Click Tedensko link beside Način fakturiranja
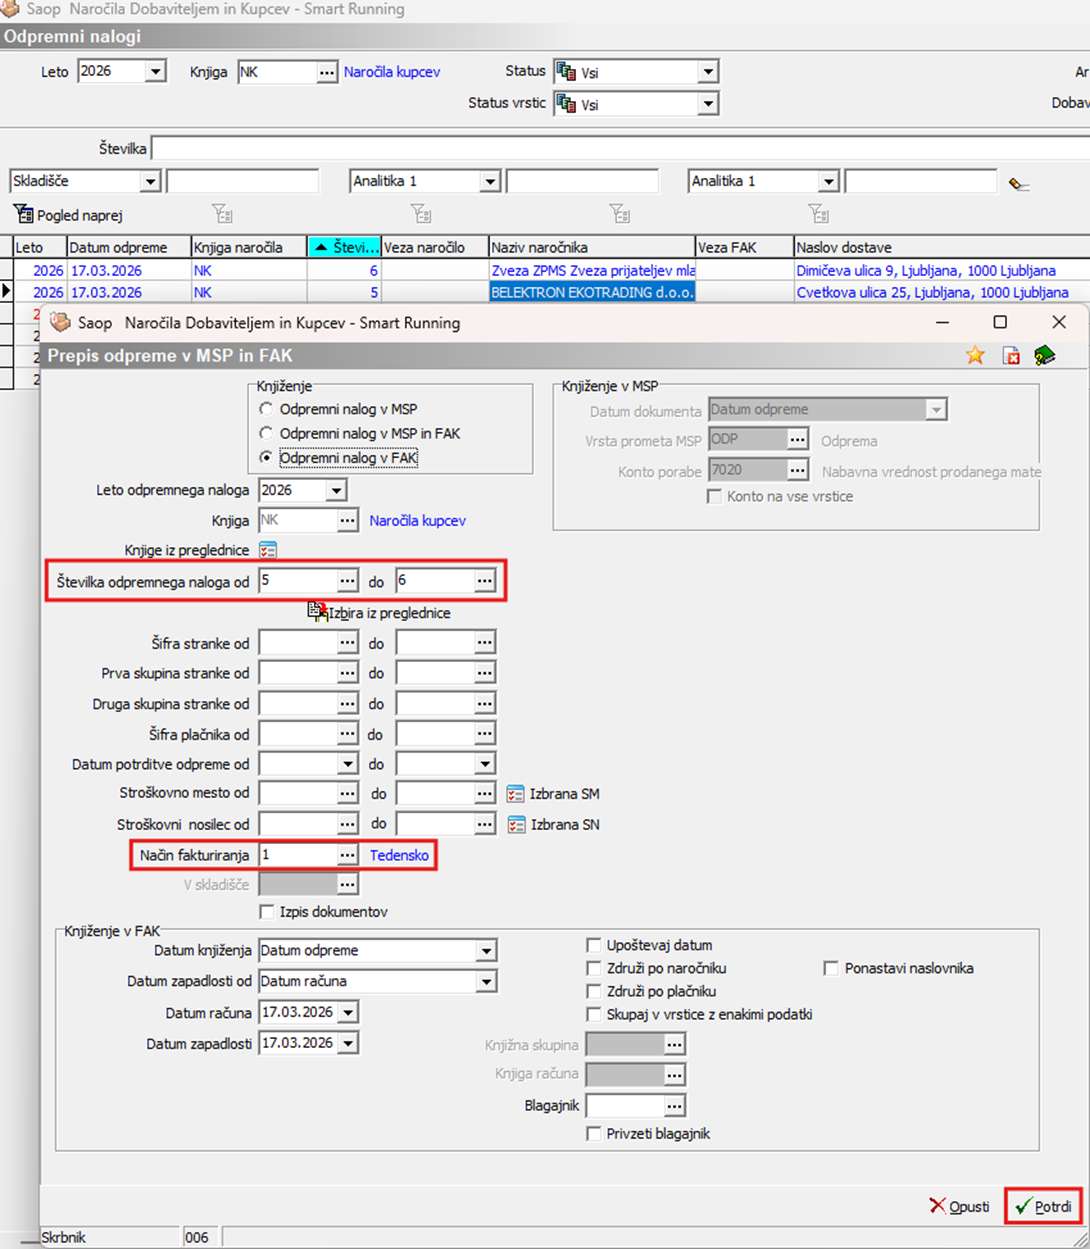Screen dimensions: 1090x1249 pos(399,855)
